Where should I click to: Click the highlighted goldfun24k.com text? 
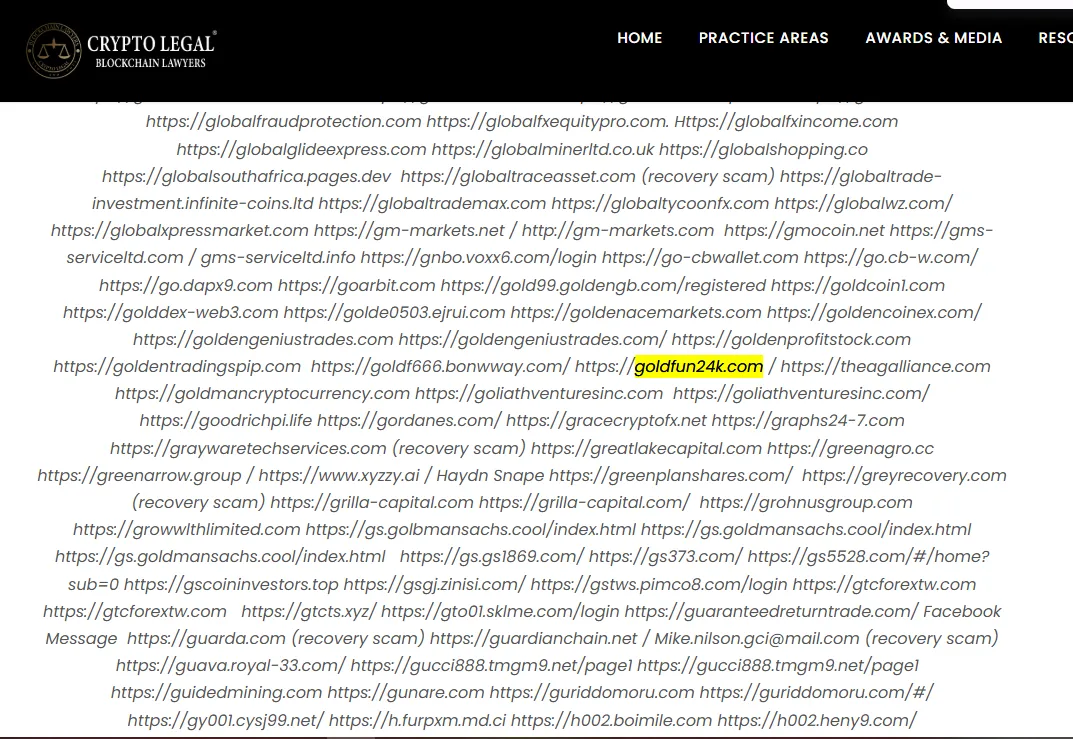(x=699, y=366)
